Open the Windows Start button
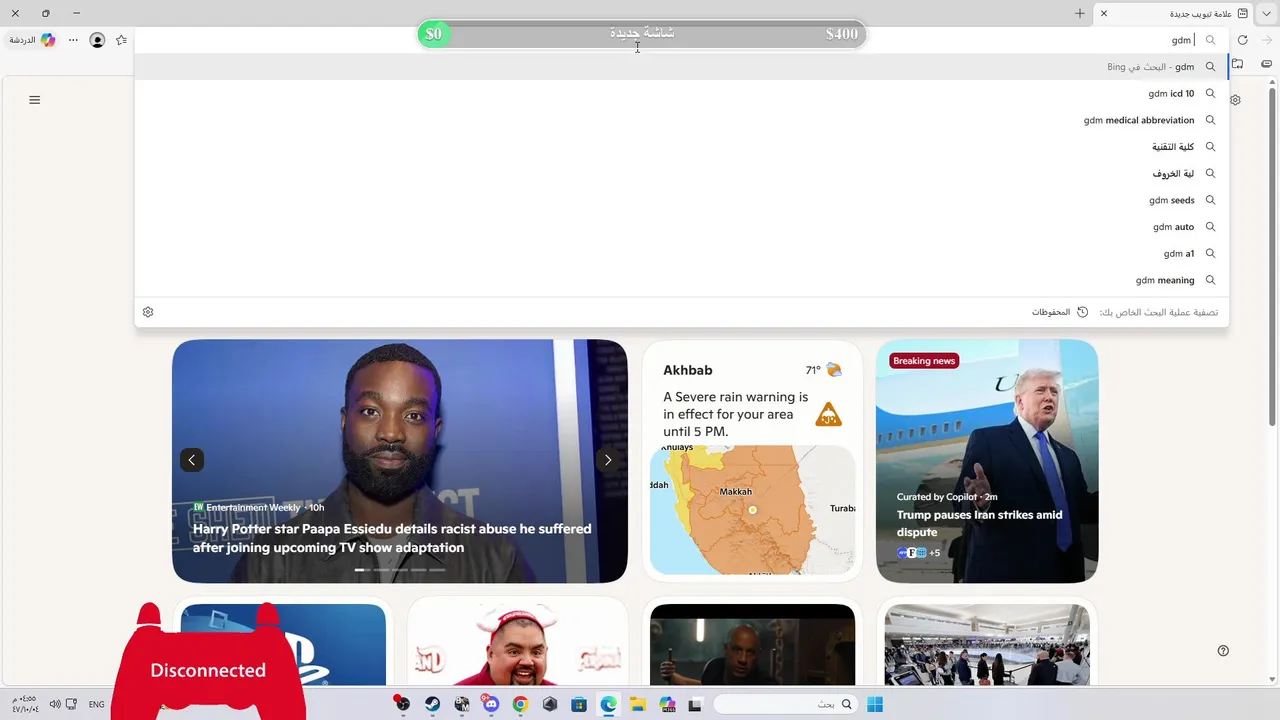1280x720 pixels. (875, 704)
